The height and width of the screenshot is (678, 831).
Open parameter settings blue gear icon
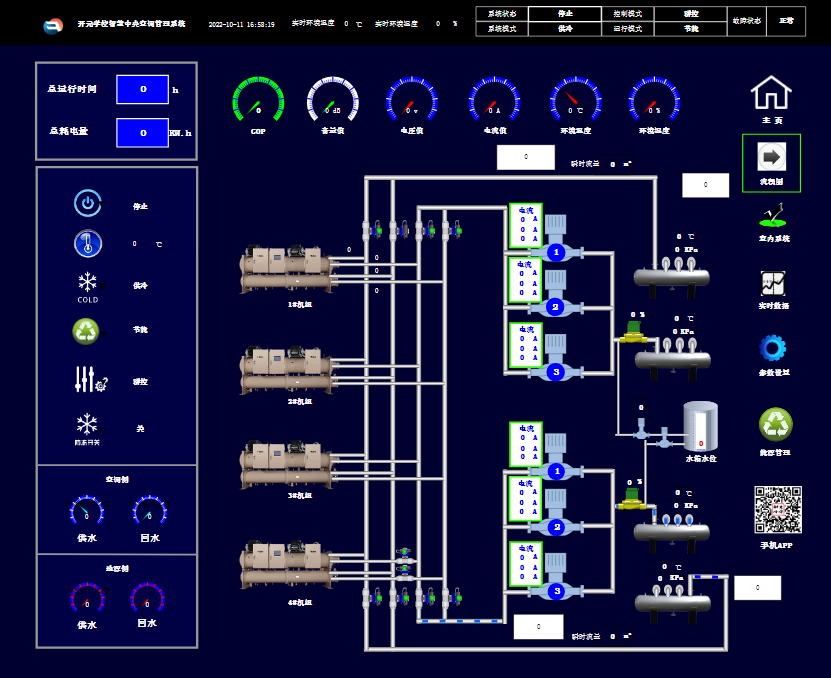click(773, 348)
